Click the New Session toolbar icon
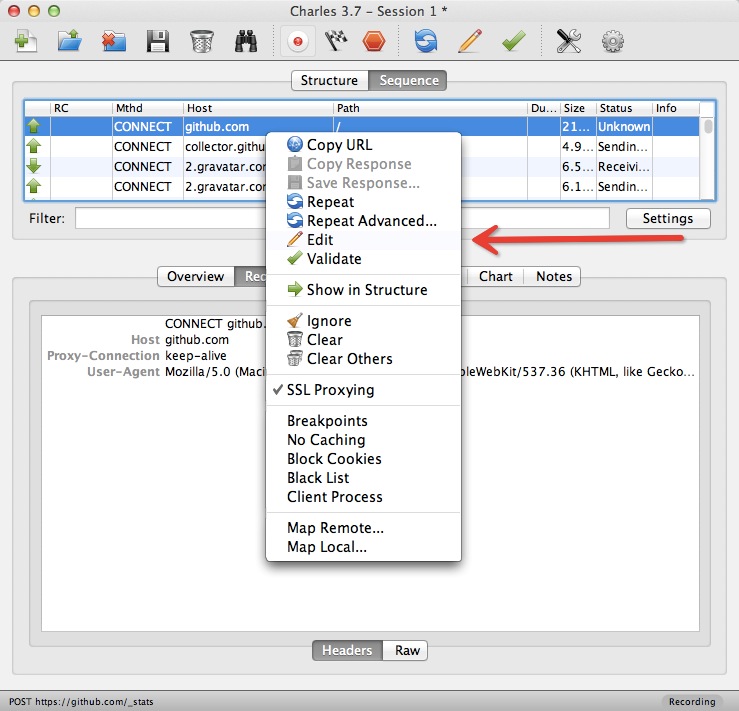Screen dimensions: 739x711 [x=26, y=42]
